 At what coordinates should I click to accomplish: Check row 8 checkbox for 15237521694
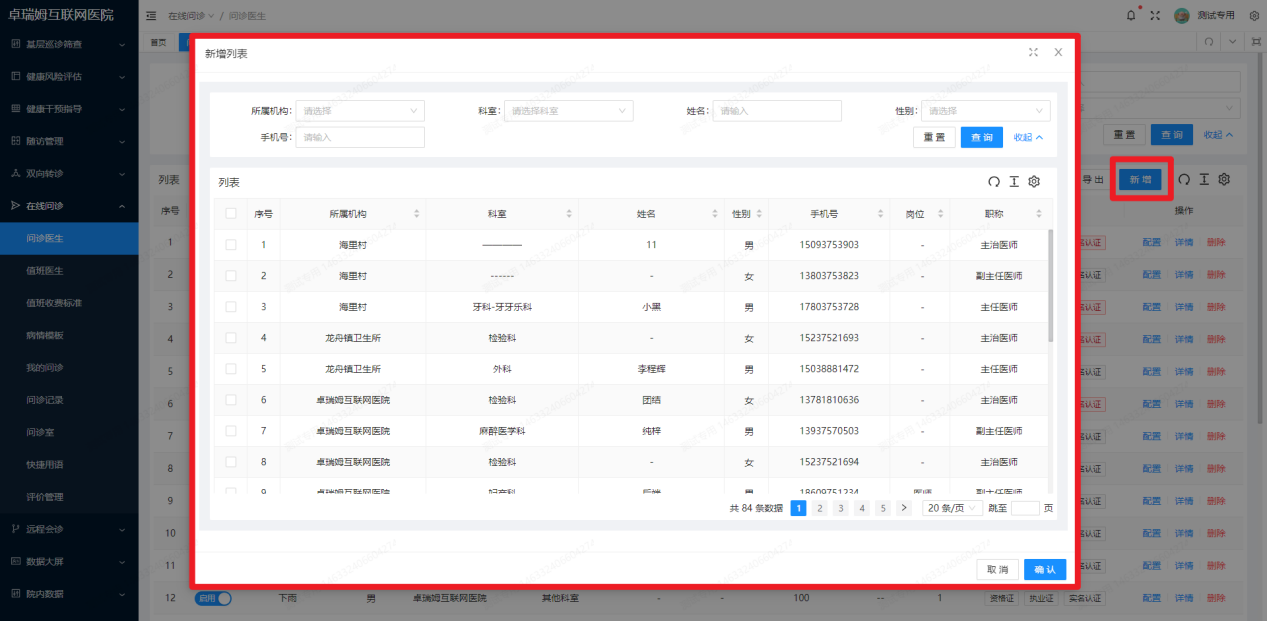tap(231, 462)
